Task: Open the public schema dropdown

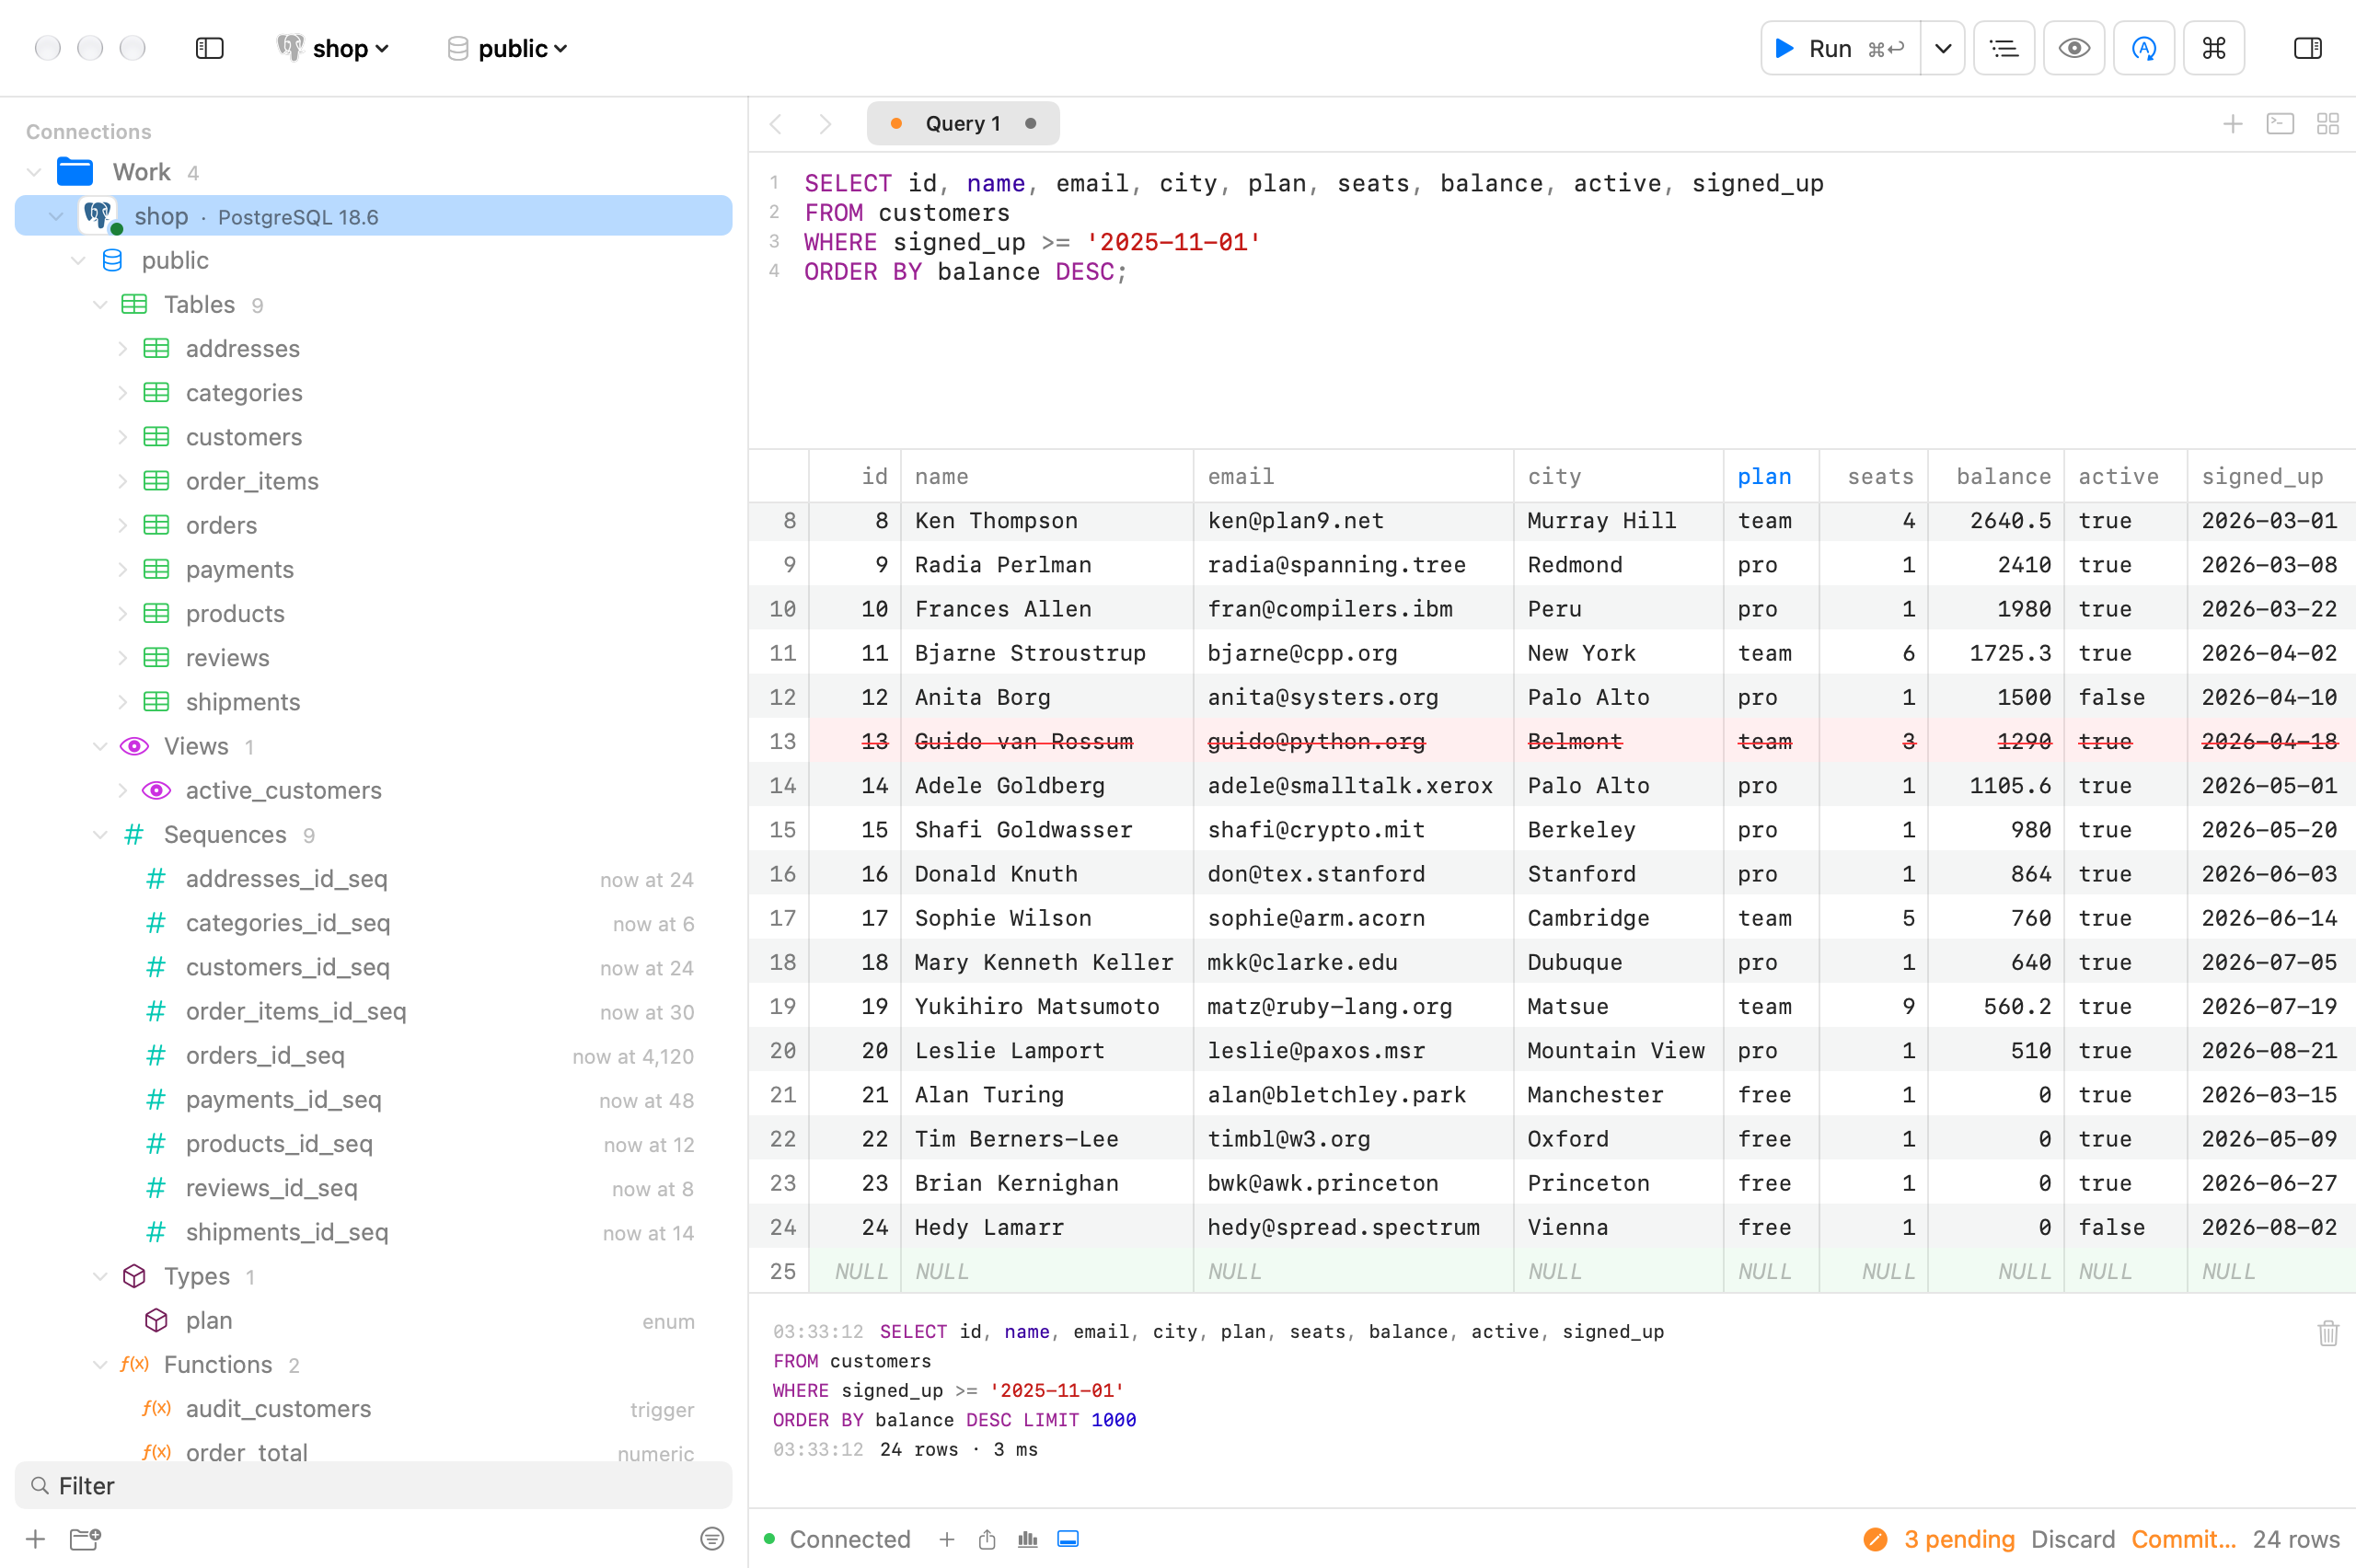Action: pos(507,48)
